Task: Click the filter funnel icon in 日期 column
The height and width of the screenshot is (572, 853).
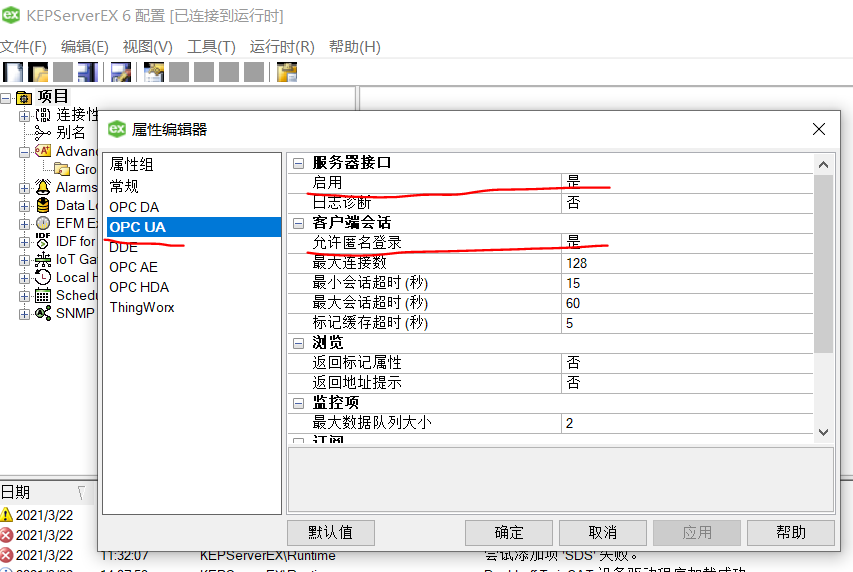Action: pyautogui.click(x=82, y=492)
